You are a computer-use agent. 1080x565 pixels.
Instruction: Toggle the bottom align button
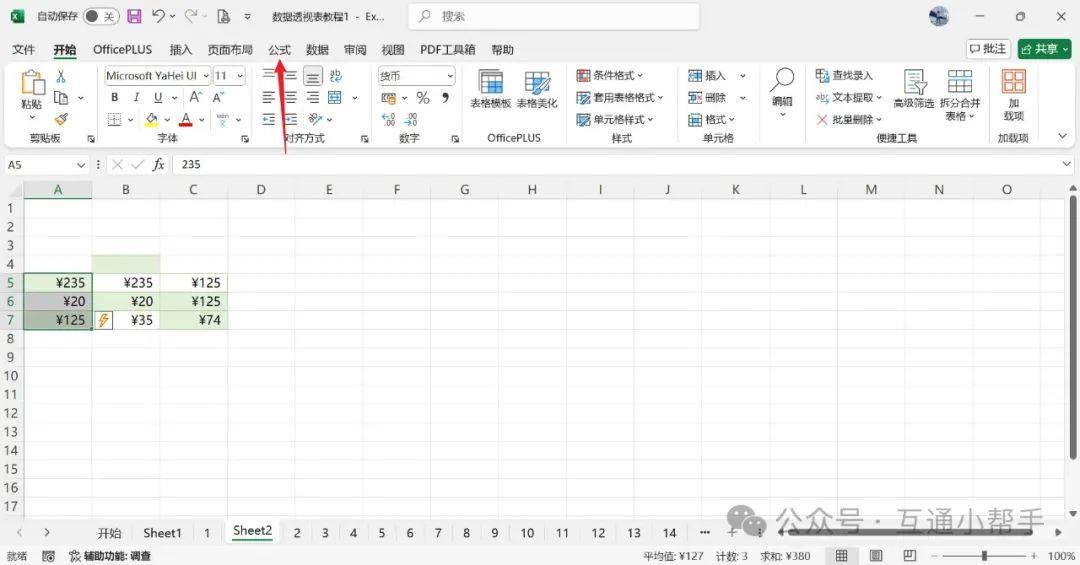313,76
